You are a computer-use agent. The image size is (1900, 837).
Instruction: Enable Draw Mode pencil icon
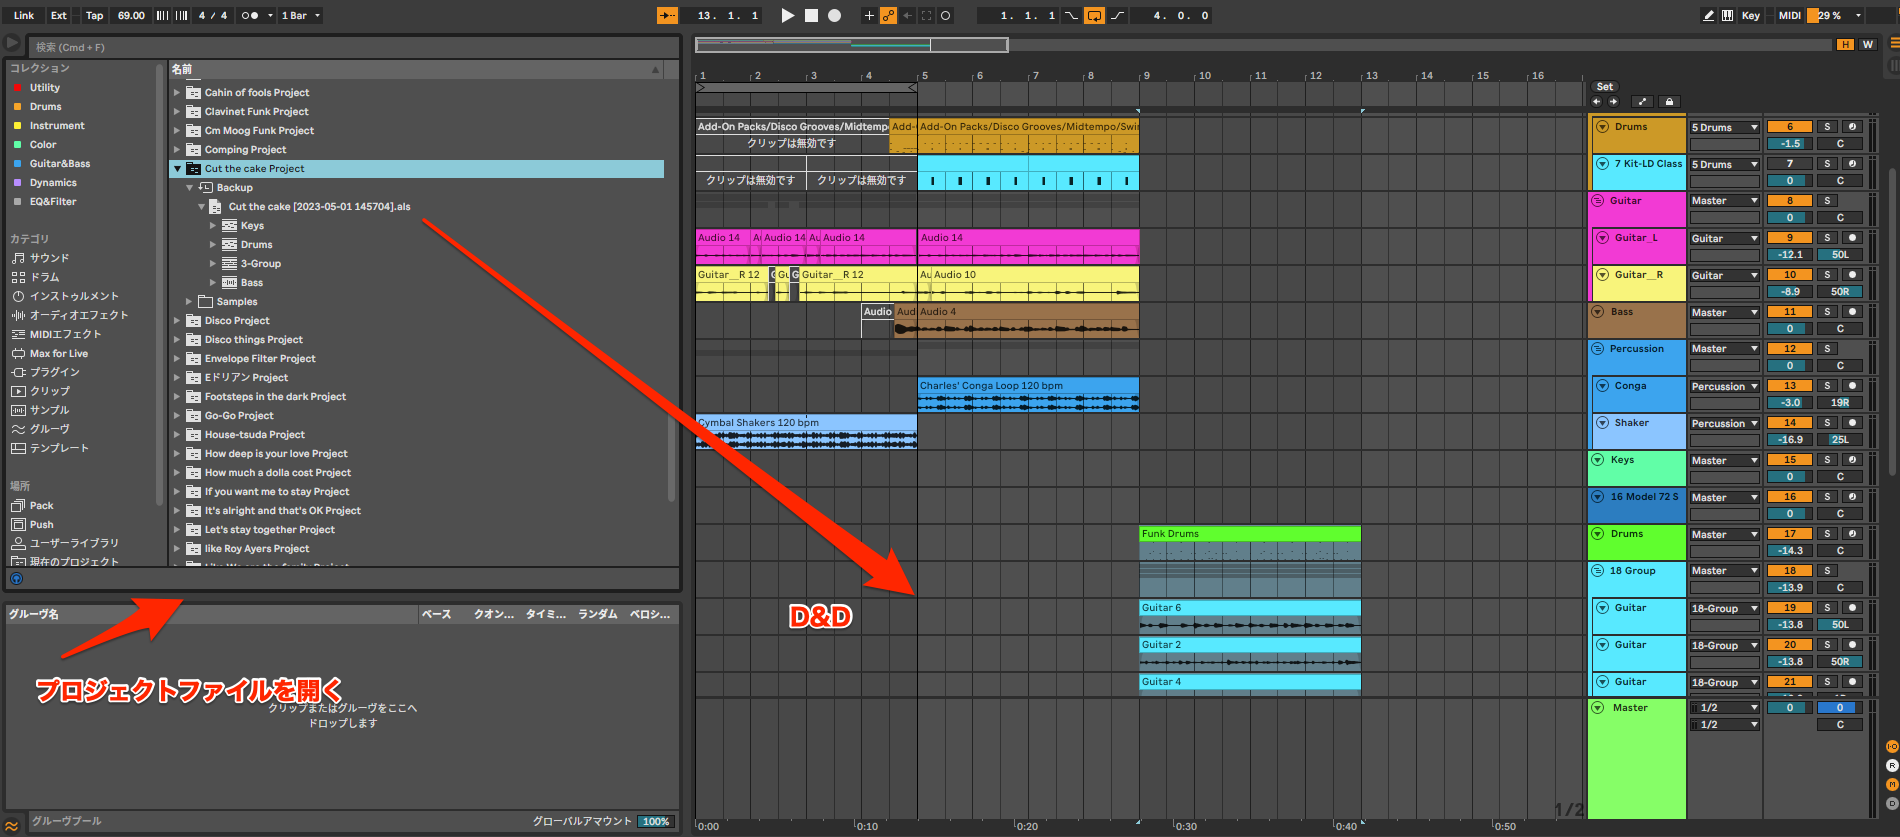tap(1708, 16)
